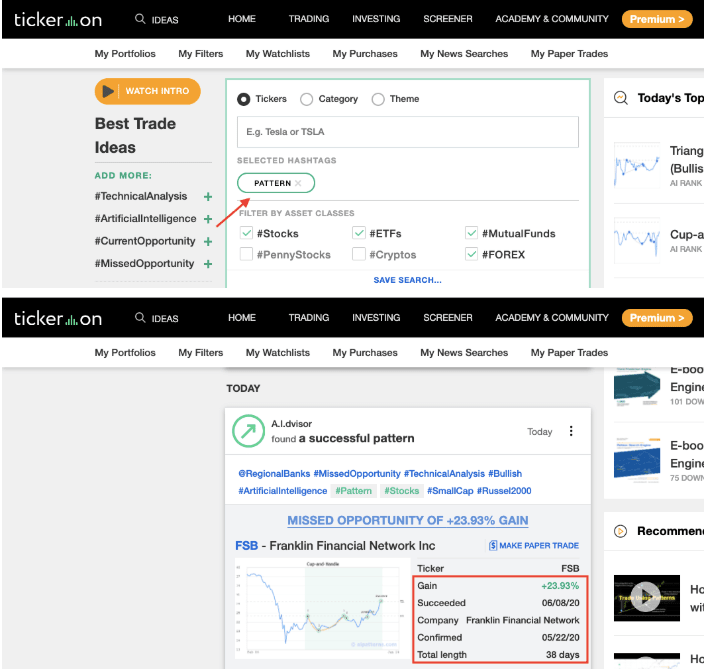Open the Triangle Bullish chart thumbnail
This screenshot has height=669, width=717.
coord(637,165)
